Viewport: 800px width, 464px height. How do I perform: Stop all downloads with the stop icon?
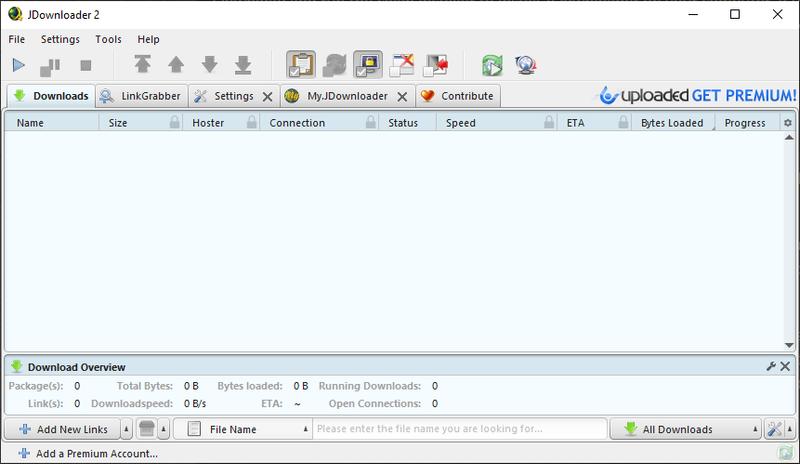point(86,65)
